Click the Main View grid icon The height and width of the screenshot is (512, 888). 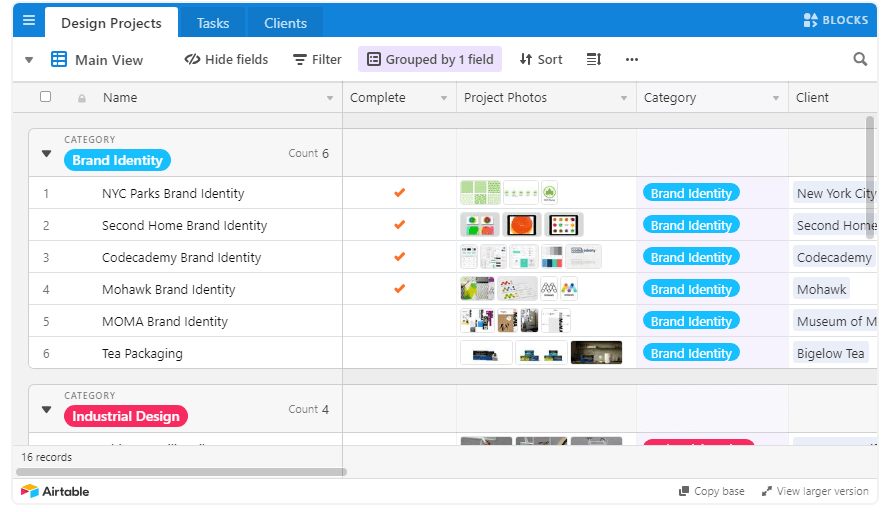click(59, 60)
